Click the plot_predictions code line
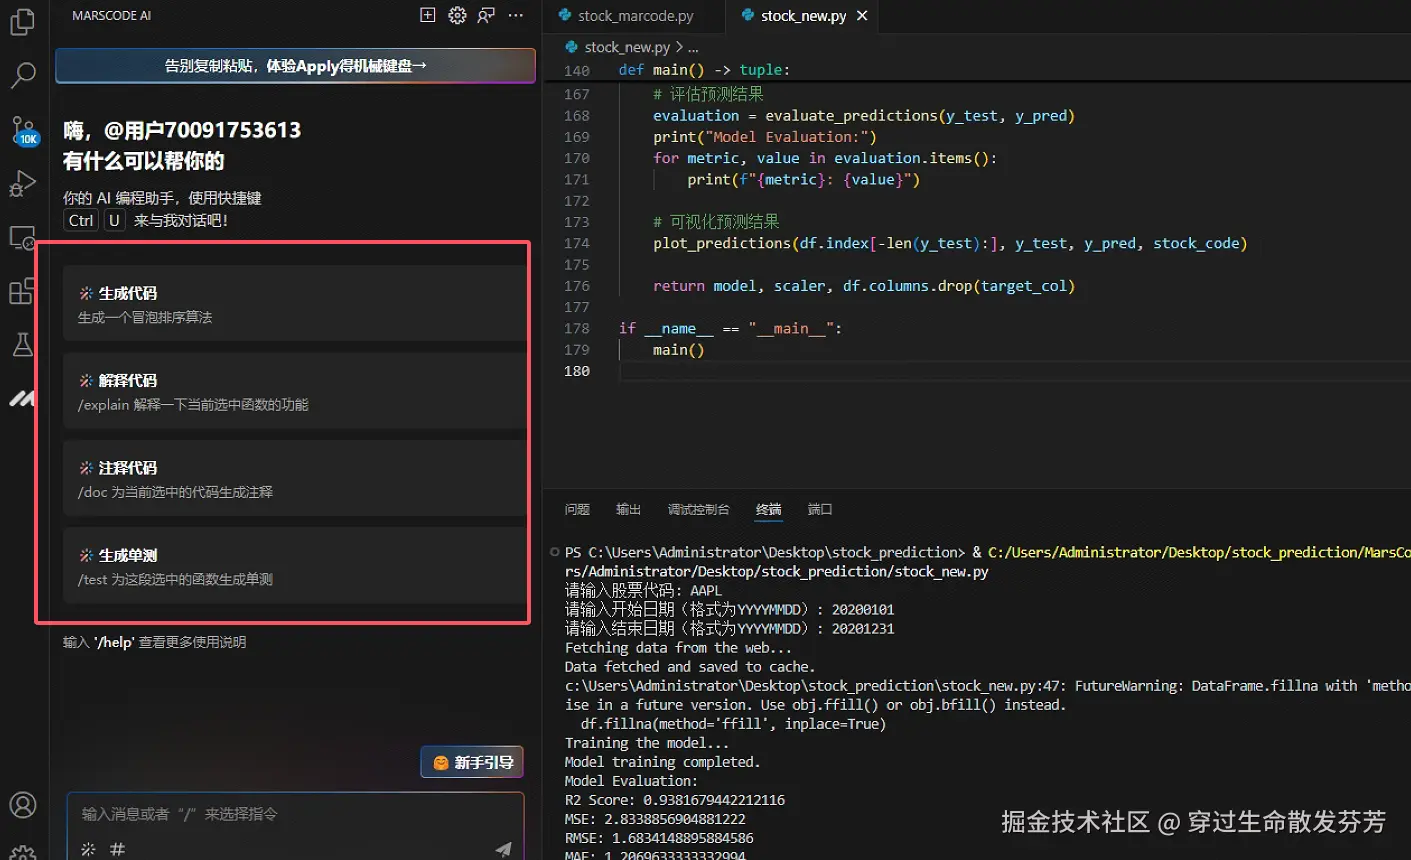The width and height of the screenshot is (1411, 860). point(950,243)
